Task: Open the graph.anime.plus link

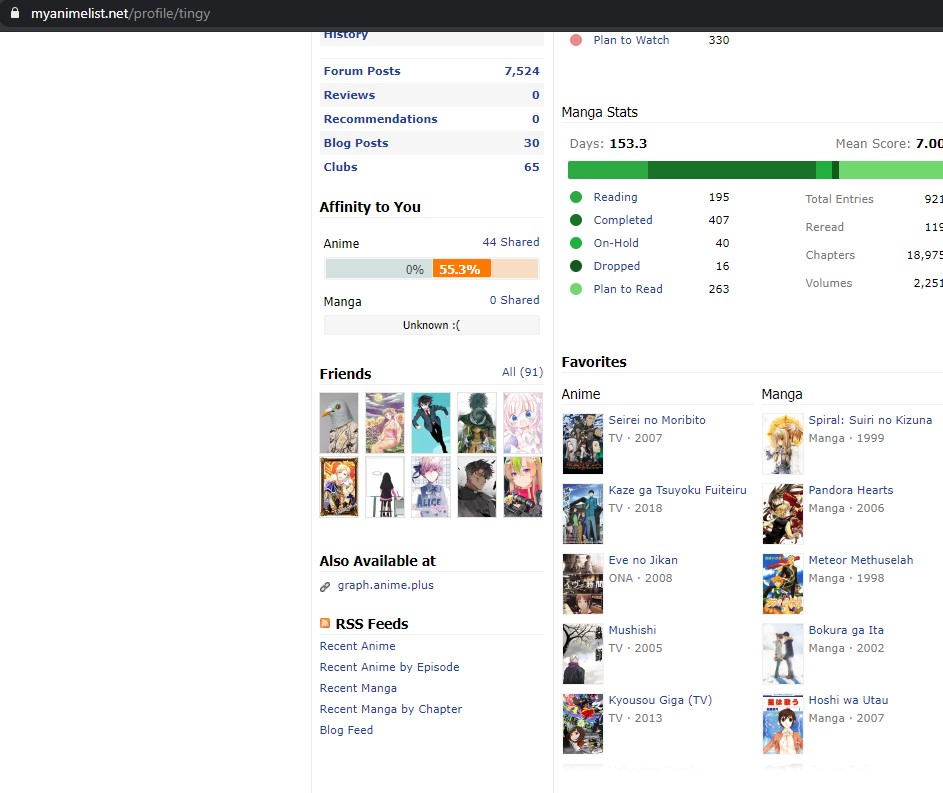Action: 385,586
